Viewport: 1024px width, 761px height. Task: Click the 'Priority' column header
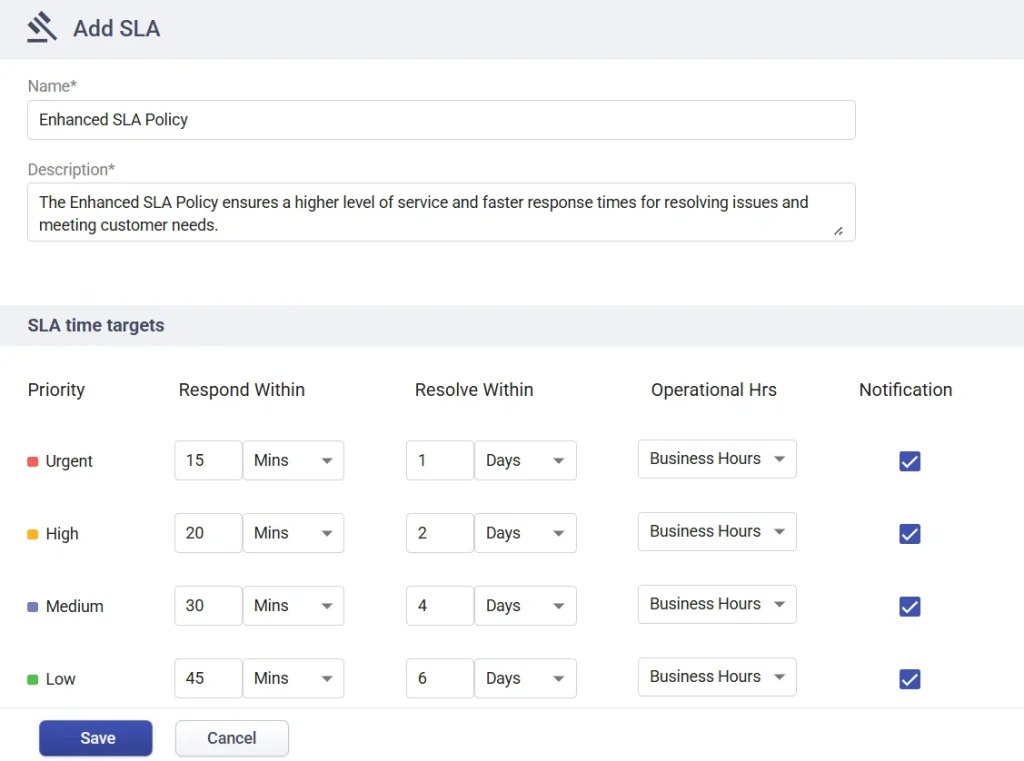tap(56, 390)
